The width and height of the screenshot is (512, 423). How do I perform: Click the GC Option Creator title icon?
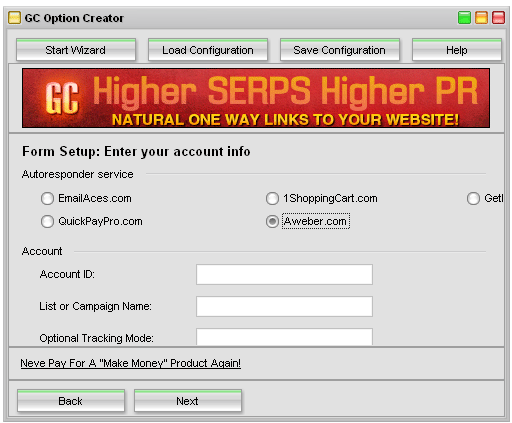(14, 18)
